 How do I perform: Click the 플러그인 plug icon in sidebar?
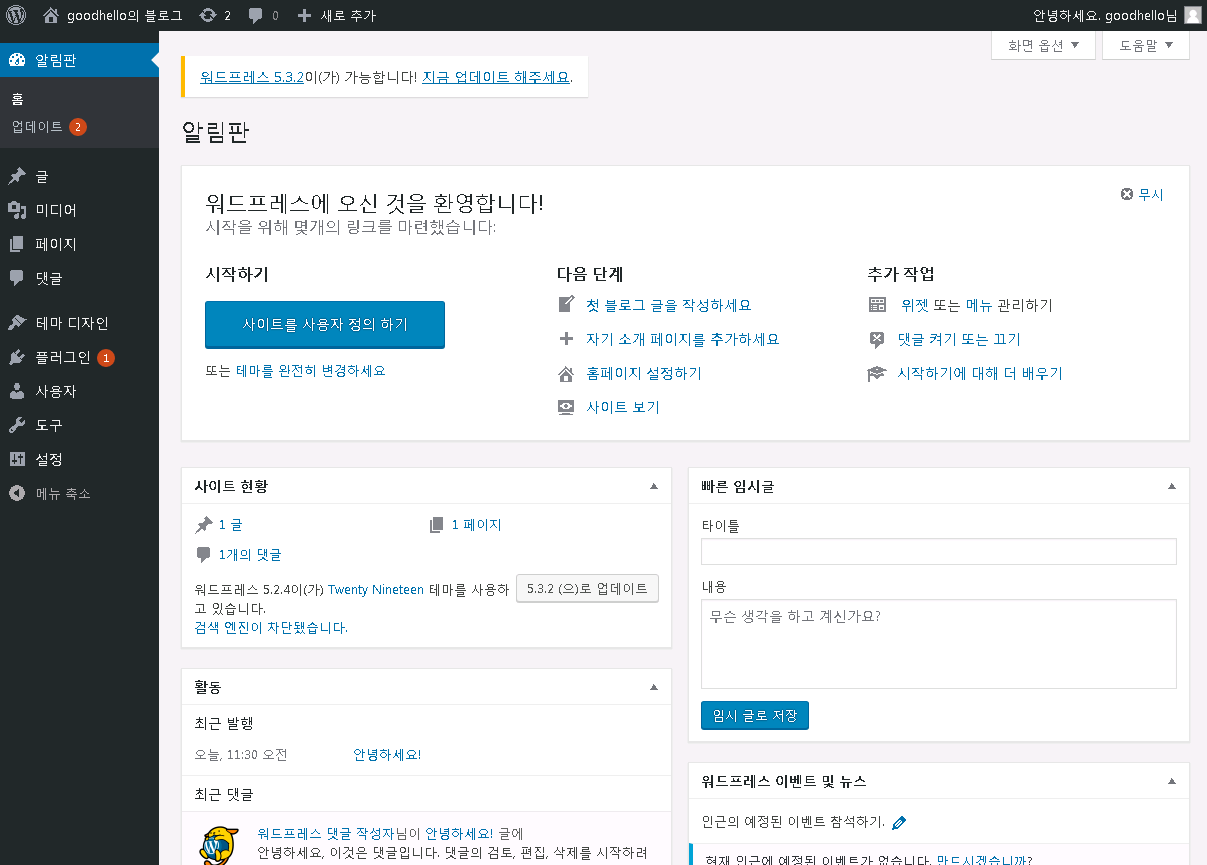(17, 357)
